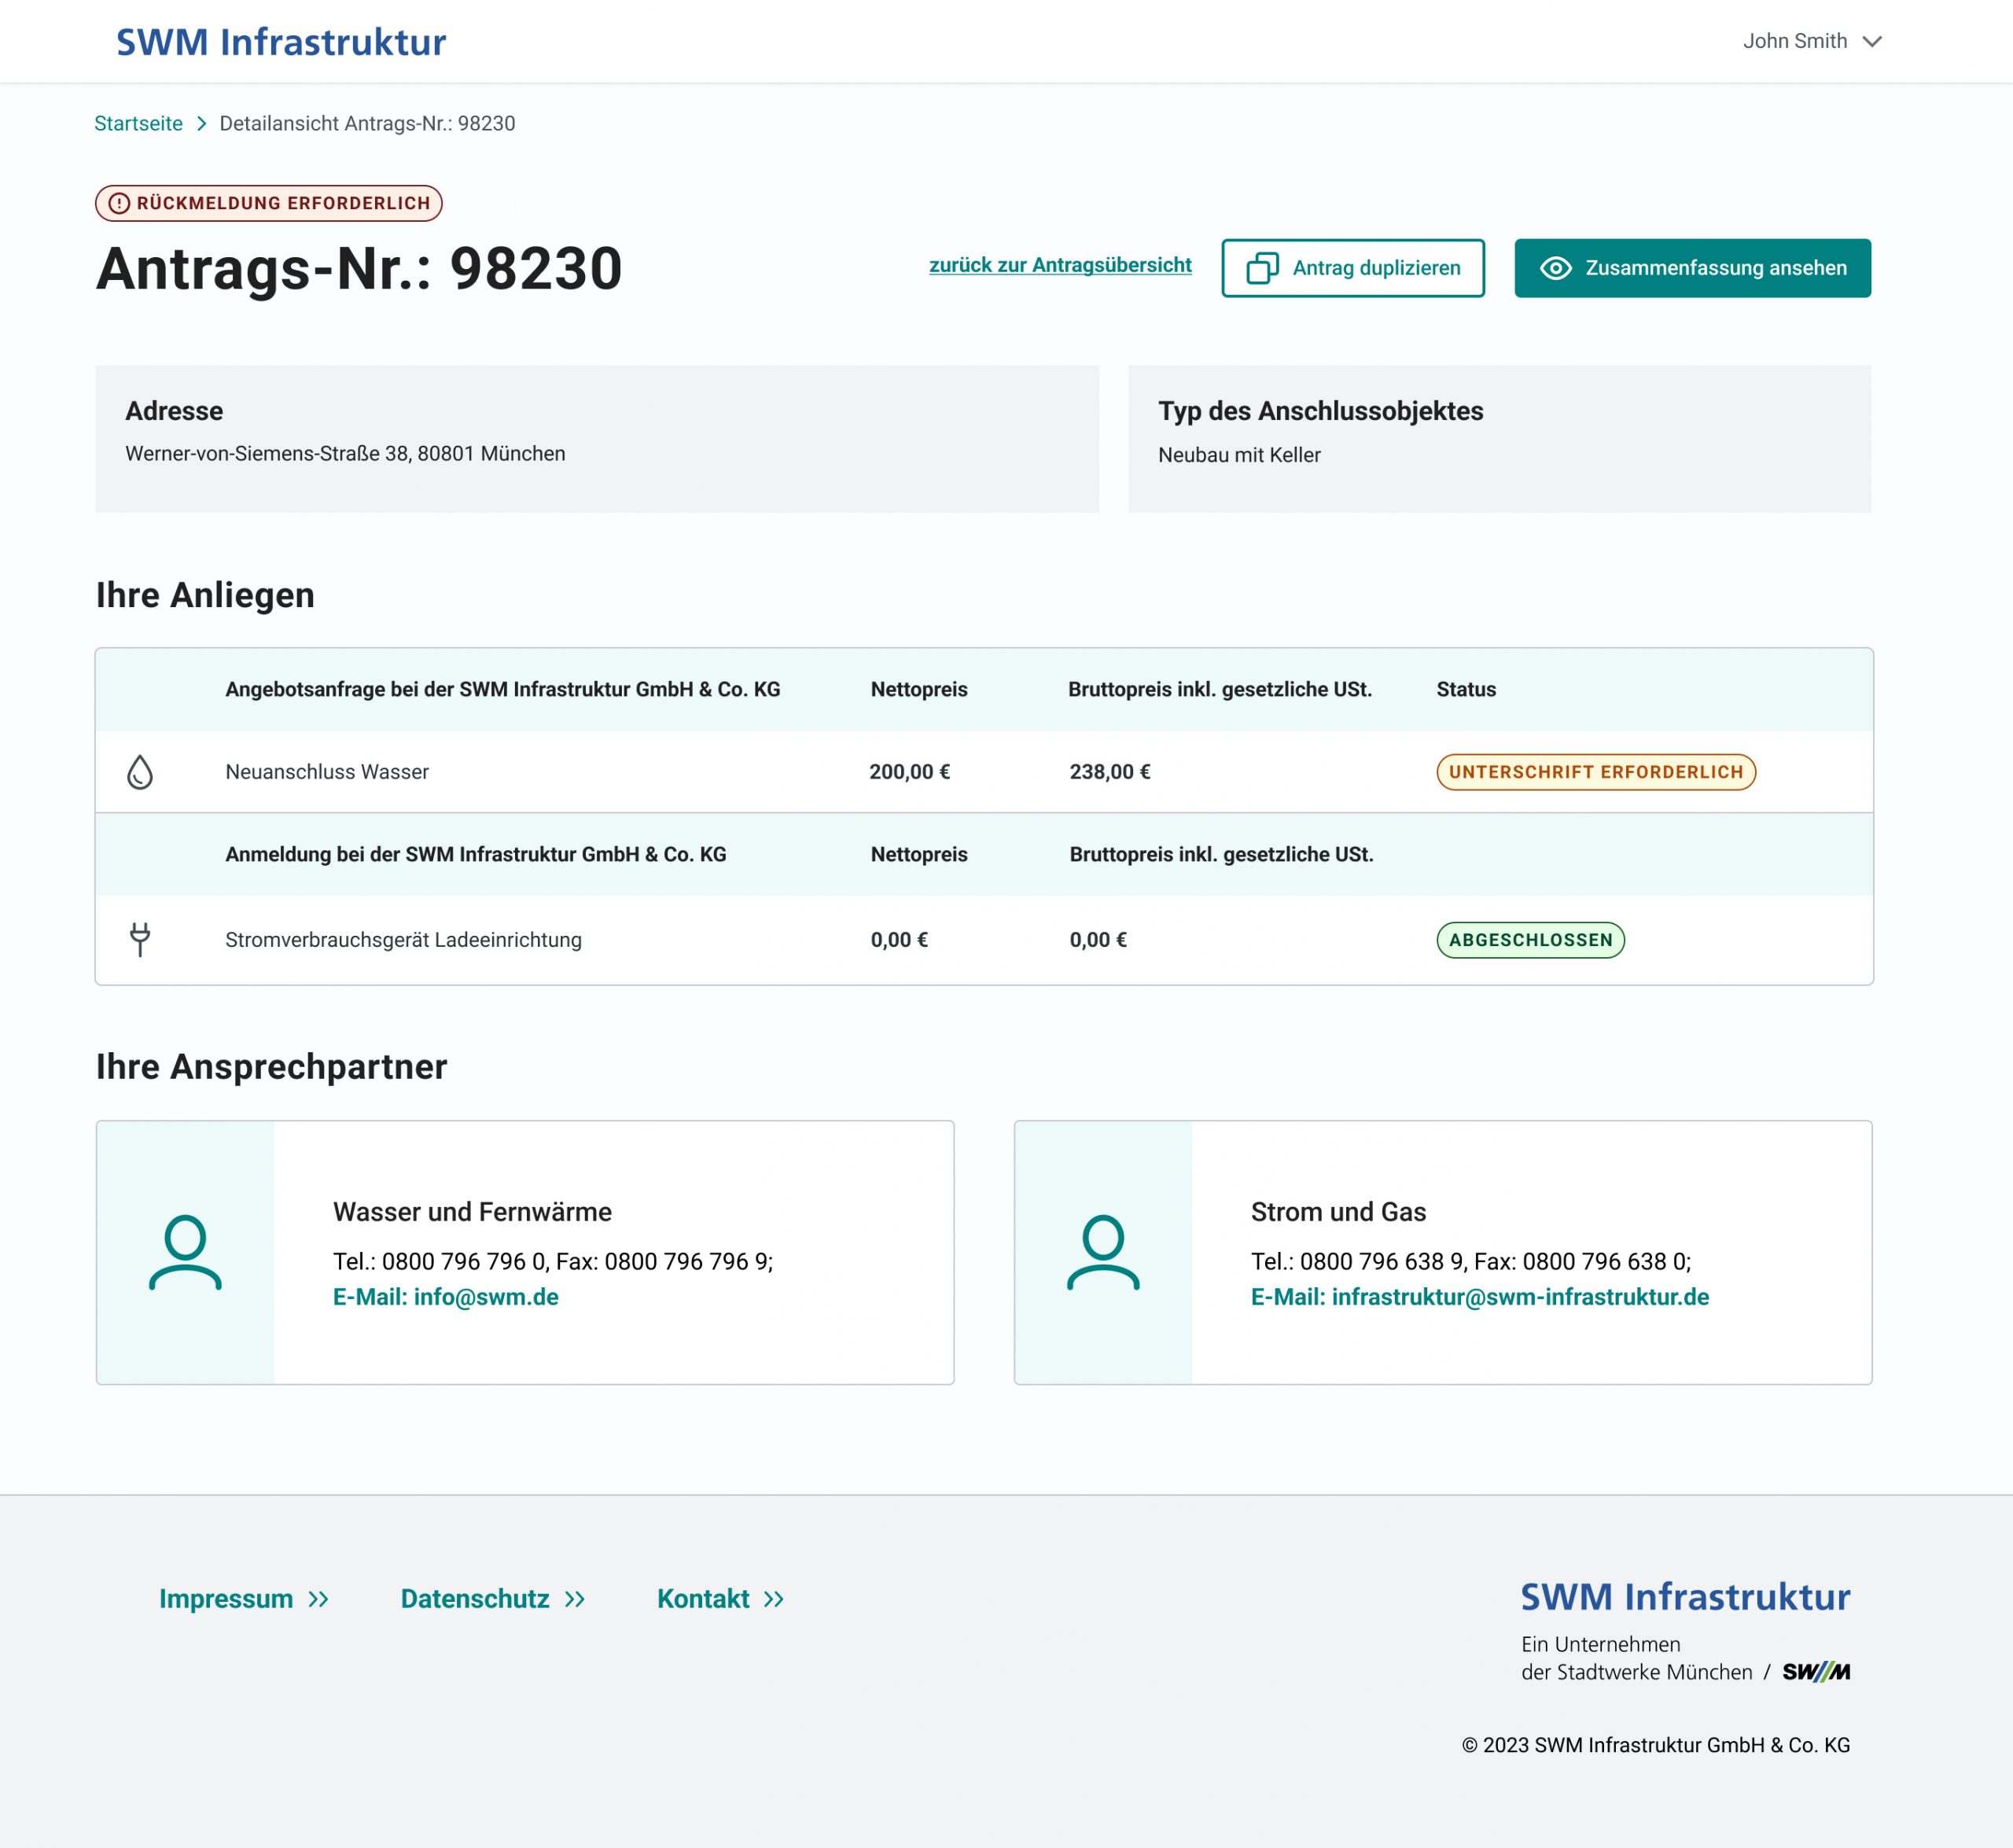The width and height of the screenshot is (2013, 1848).
Task: Open Impressum footer link
Action: click(244, 1599)
